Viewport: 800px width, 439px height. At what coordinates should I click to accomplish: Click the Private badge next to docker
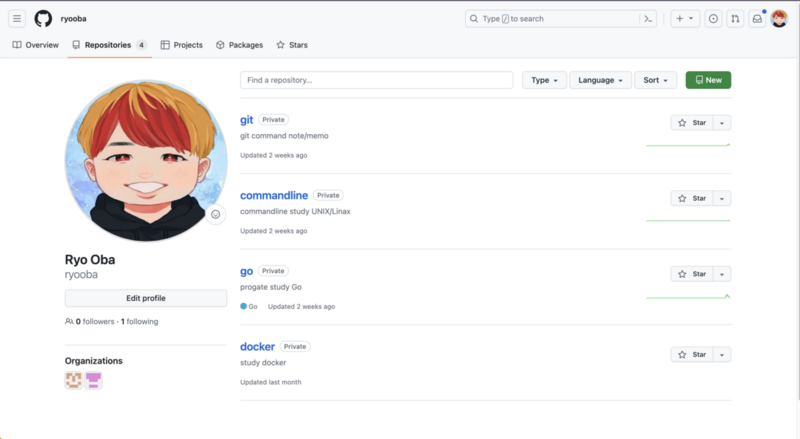tap(295, 347)
